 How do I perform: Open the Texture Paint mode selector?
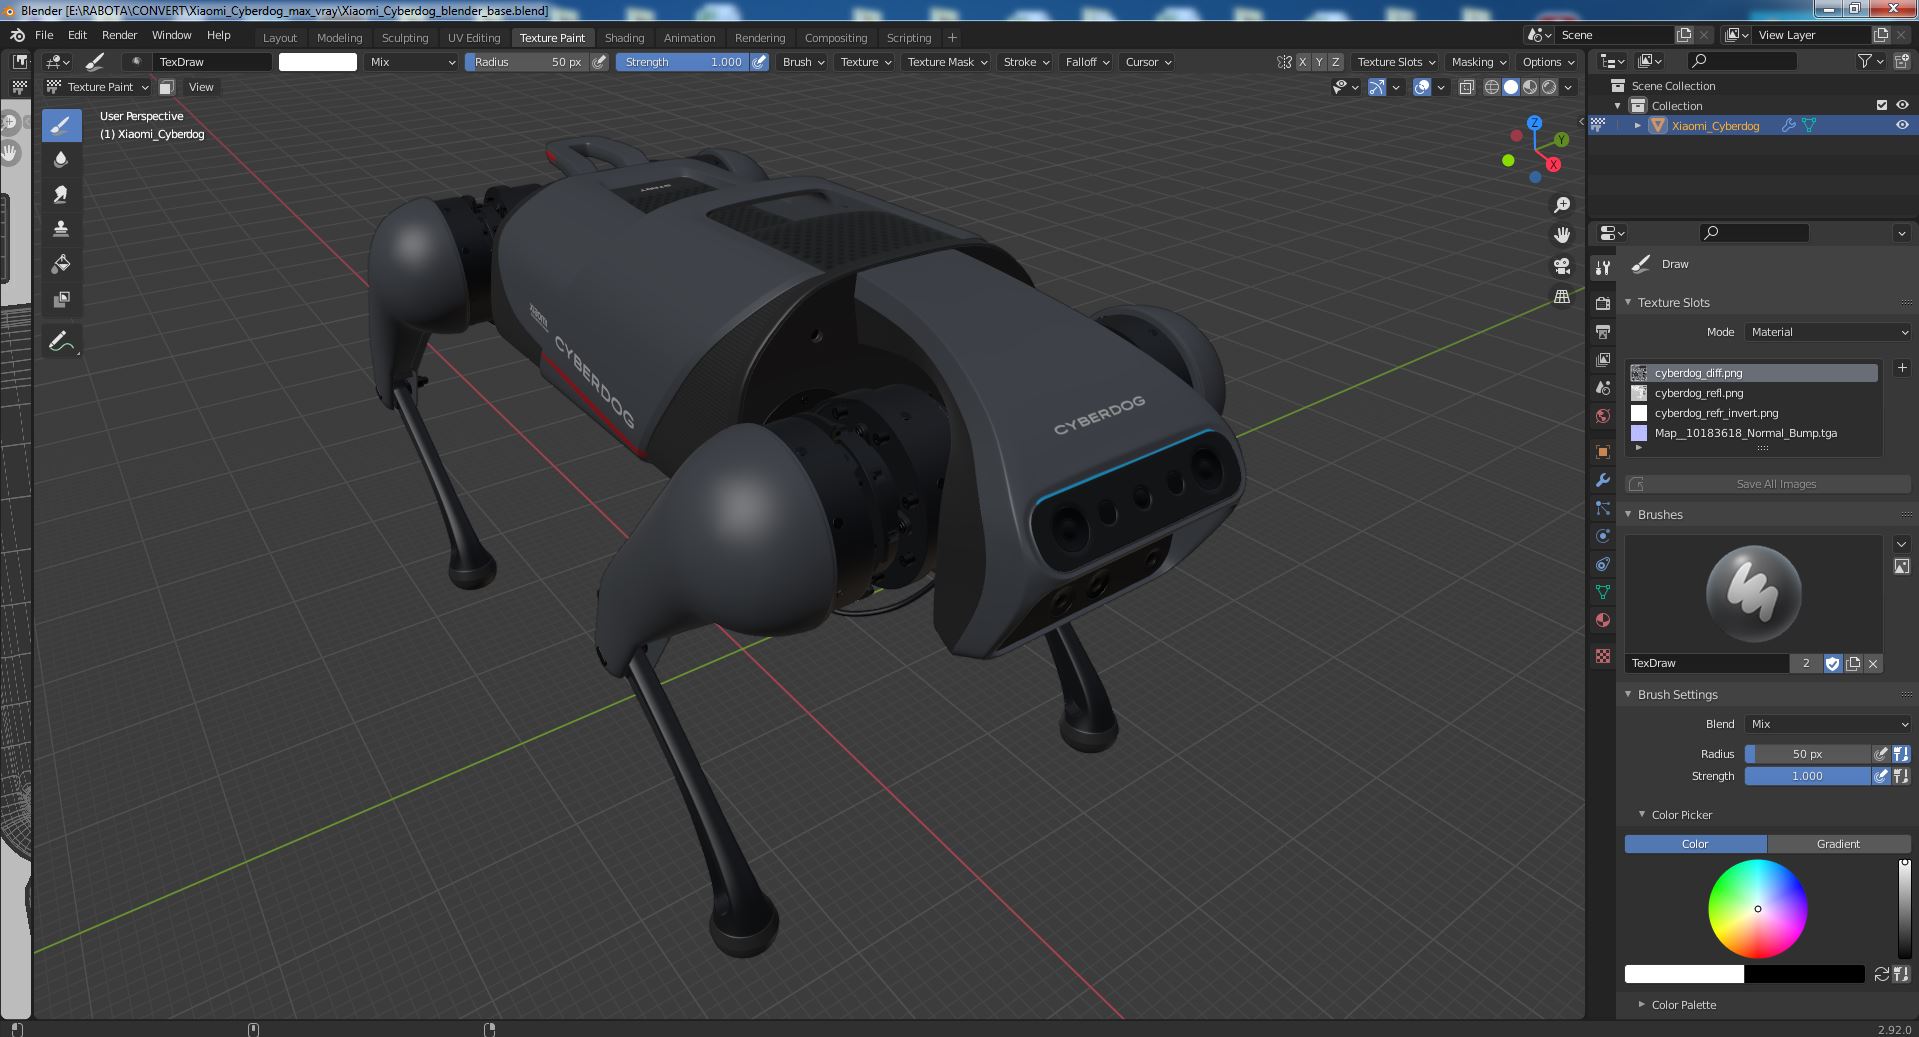pos(98,87)
